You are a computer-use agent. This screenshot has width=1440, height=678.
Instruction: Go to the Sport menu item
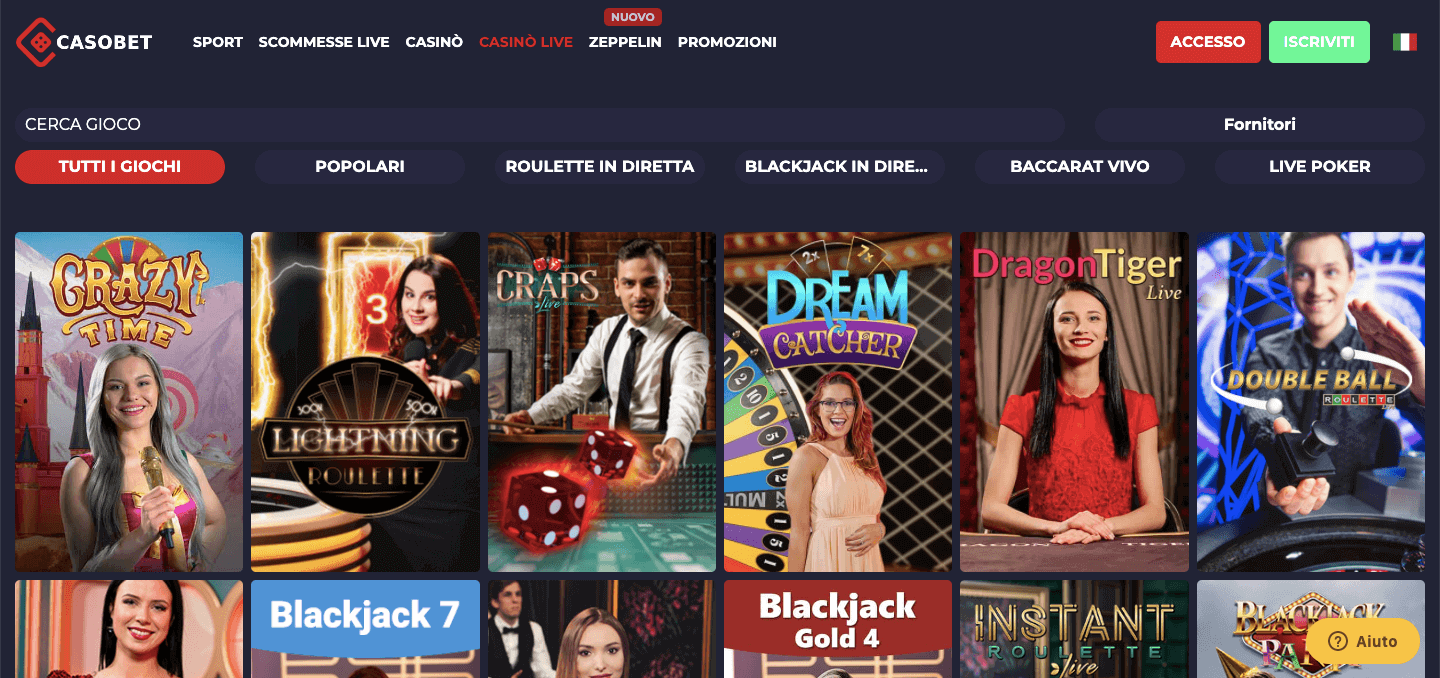tap(218, 42)
